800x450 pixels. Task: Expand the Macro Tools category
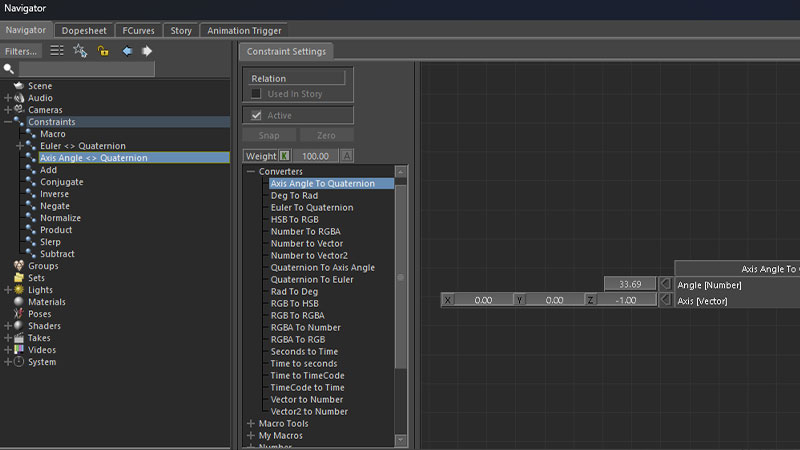[250, 424]
